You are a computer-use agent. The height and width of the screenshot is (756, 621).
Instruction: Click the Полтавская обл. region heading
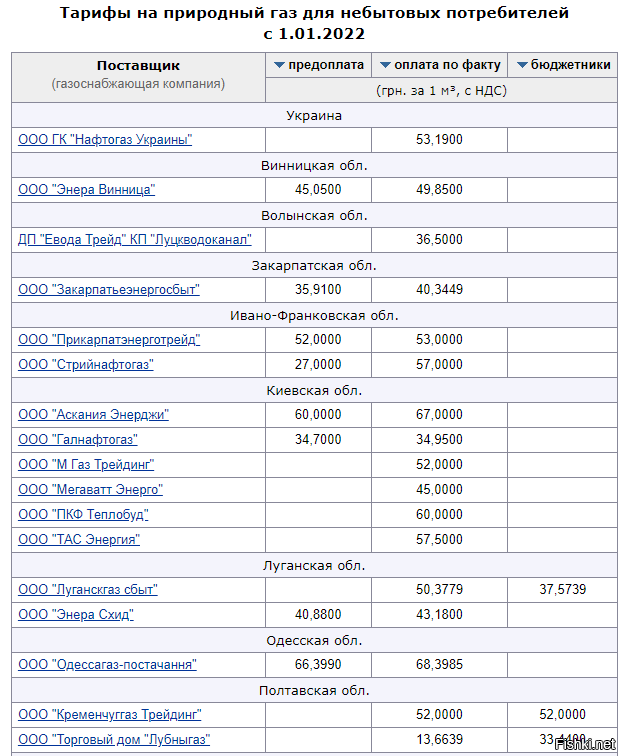pyautogui.click(x=314, y=691)
